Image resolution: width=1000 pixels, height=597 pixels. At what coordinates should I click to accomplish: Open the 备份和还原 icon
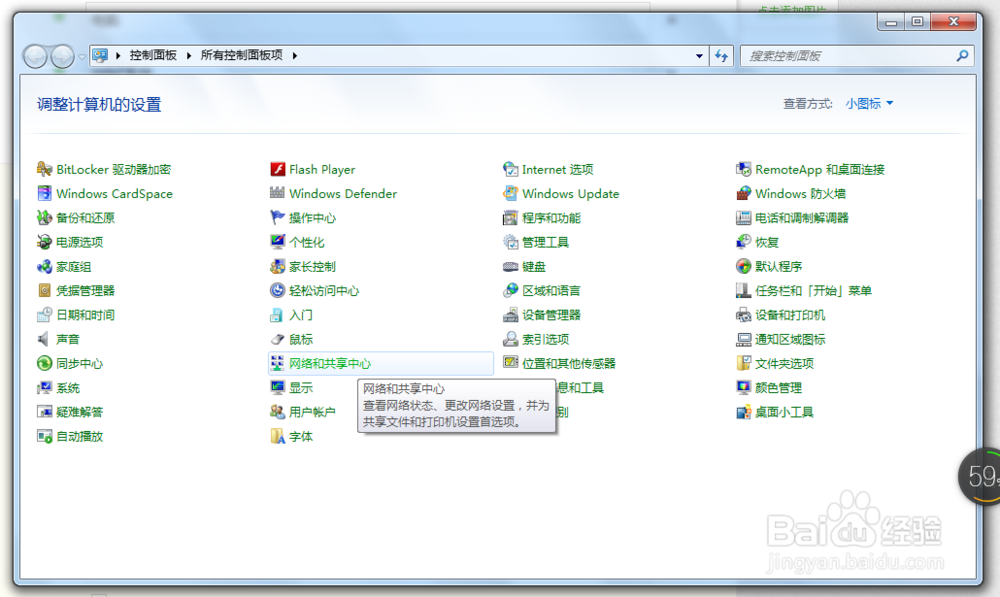[x=44, y=217]
